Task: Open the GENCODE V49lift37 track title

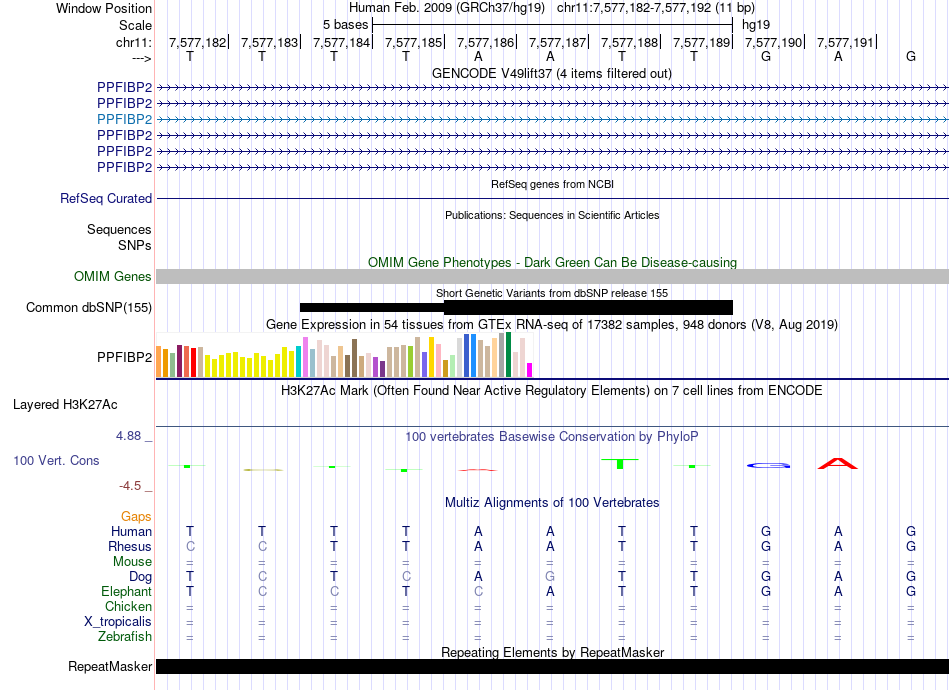Action: (551, 73)
